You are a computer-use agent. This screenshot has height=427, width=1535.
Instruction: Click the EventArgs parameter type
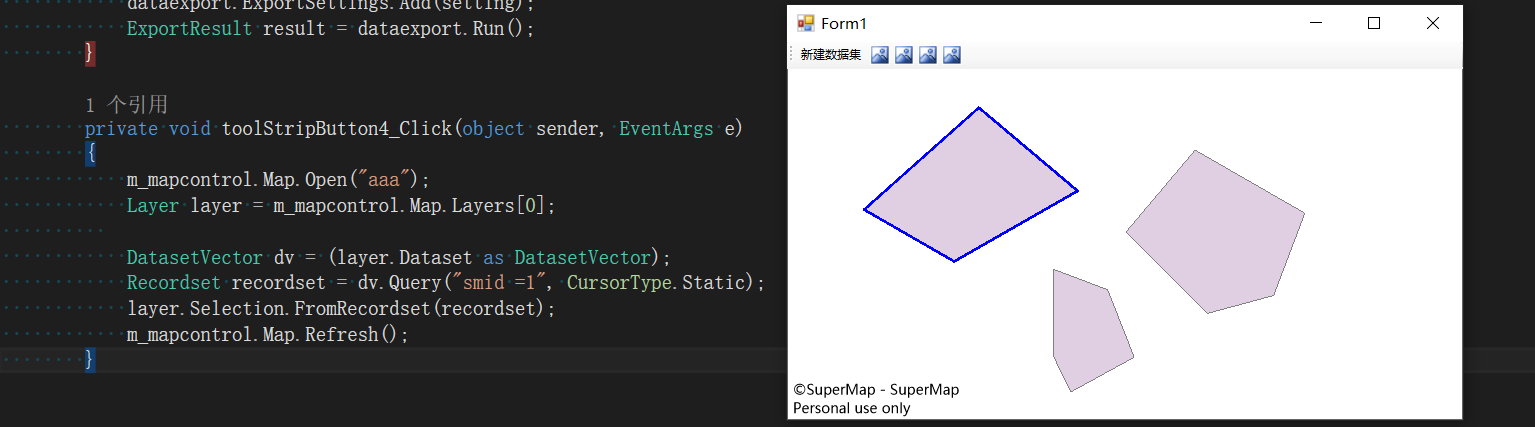[x=666, y=129]
